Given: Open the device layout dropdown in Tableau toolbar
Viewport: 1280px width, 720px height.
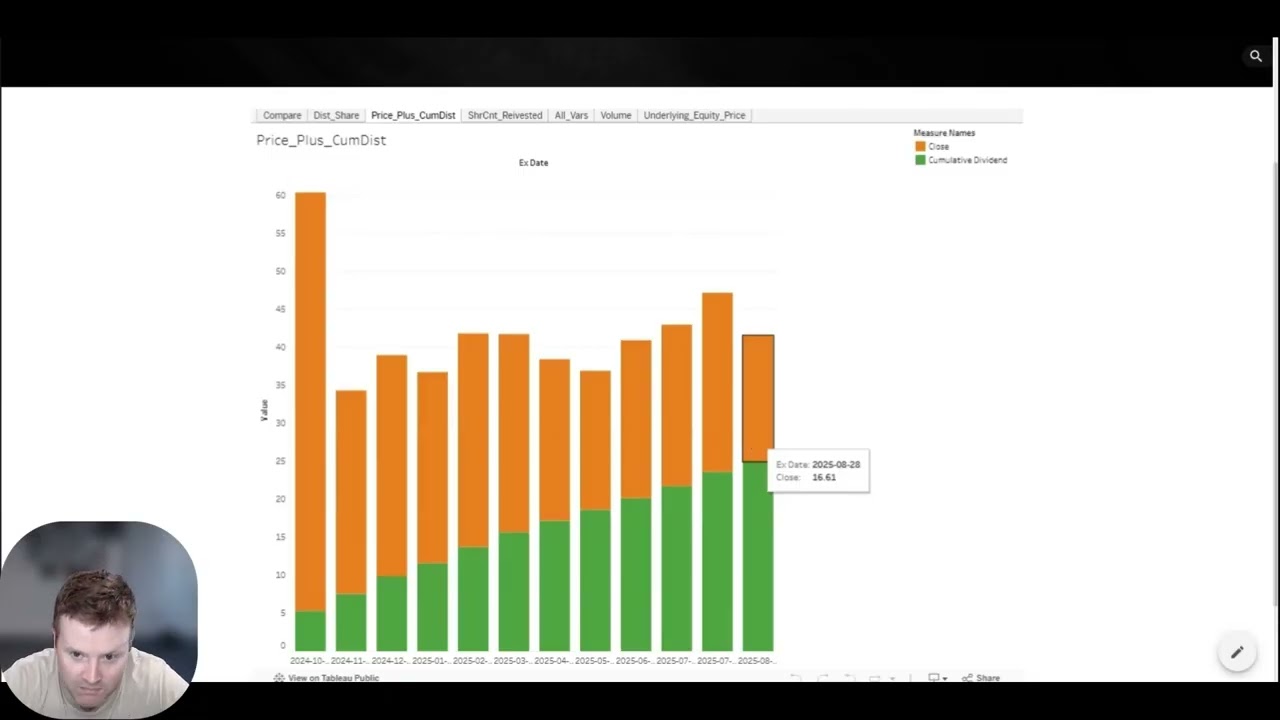Looking at the screenshot, I should 937,678.
